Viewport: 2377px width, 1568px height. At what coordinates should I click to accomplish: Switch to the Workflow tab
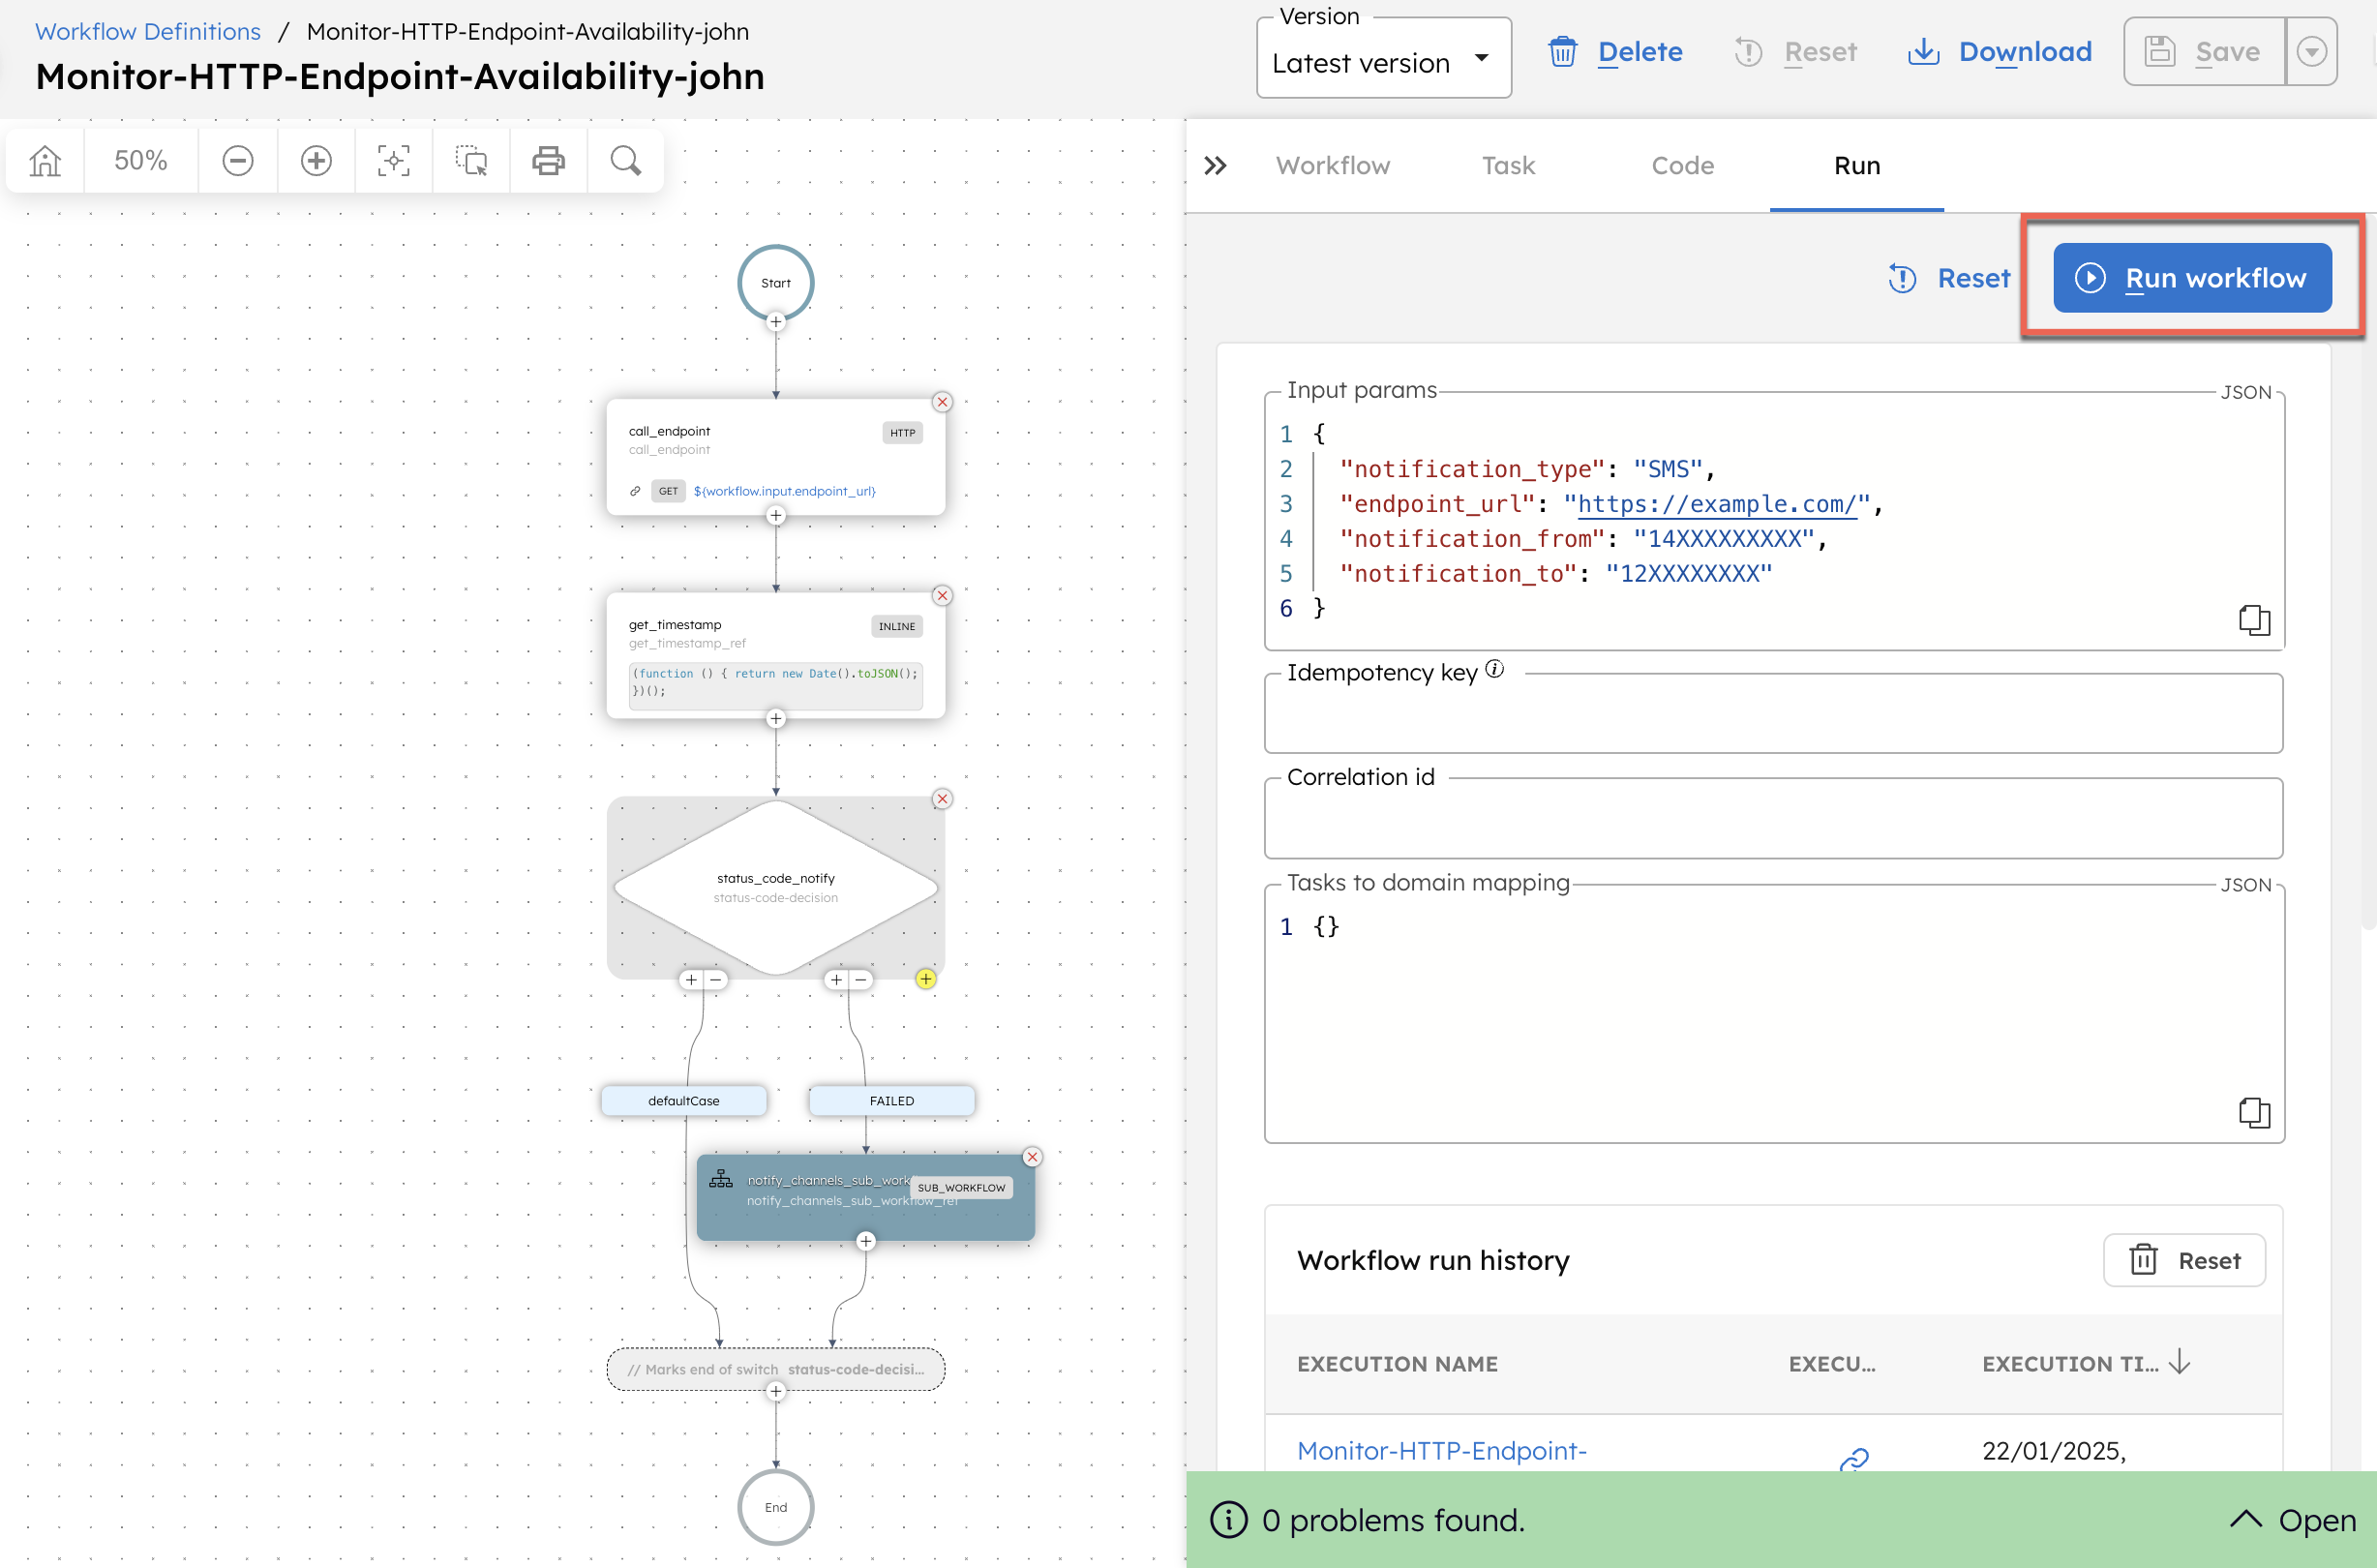click(1332, 166)
